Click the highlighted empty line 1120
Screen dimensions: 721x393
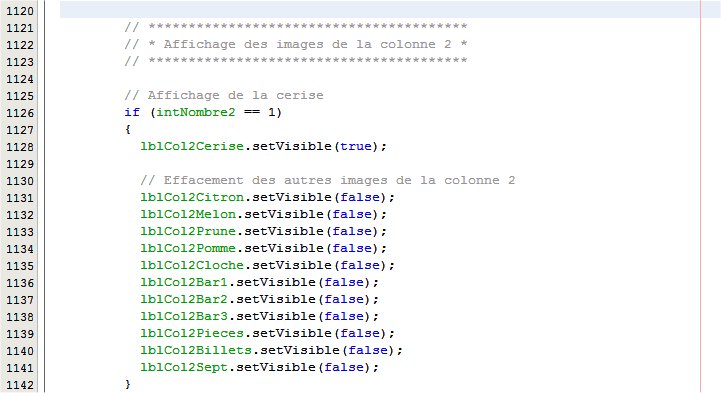click(380, 9)
